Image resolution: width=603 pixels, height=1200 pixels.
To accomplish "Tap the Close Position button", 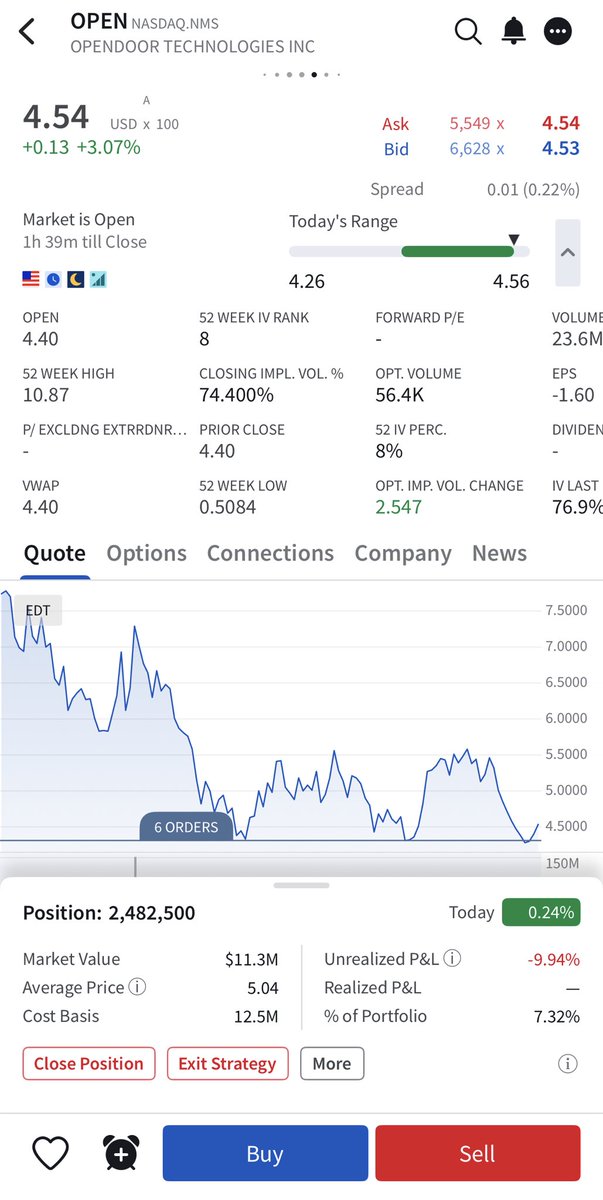I will pos(89,1063).
